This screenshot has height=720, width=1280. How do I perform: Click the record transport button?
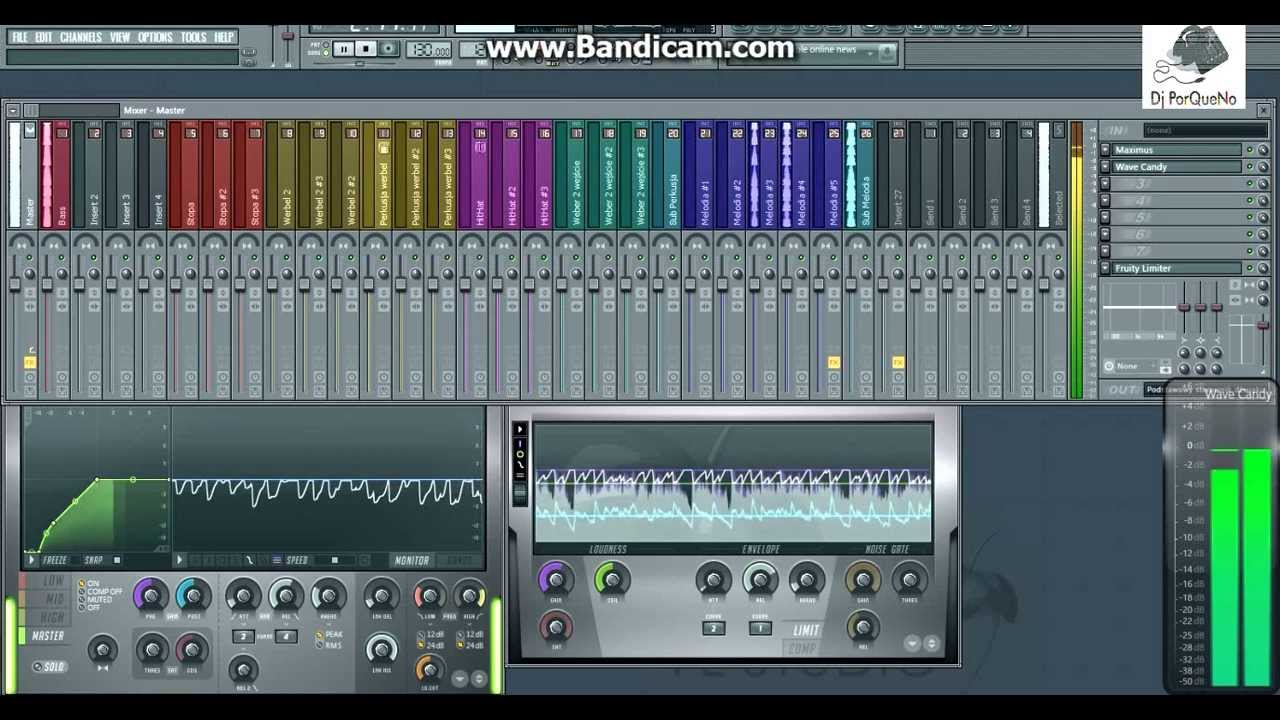(x=389, y=49)
